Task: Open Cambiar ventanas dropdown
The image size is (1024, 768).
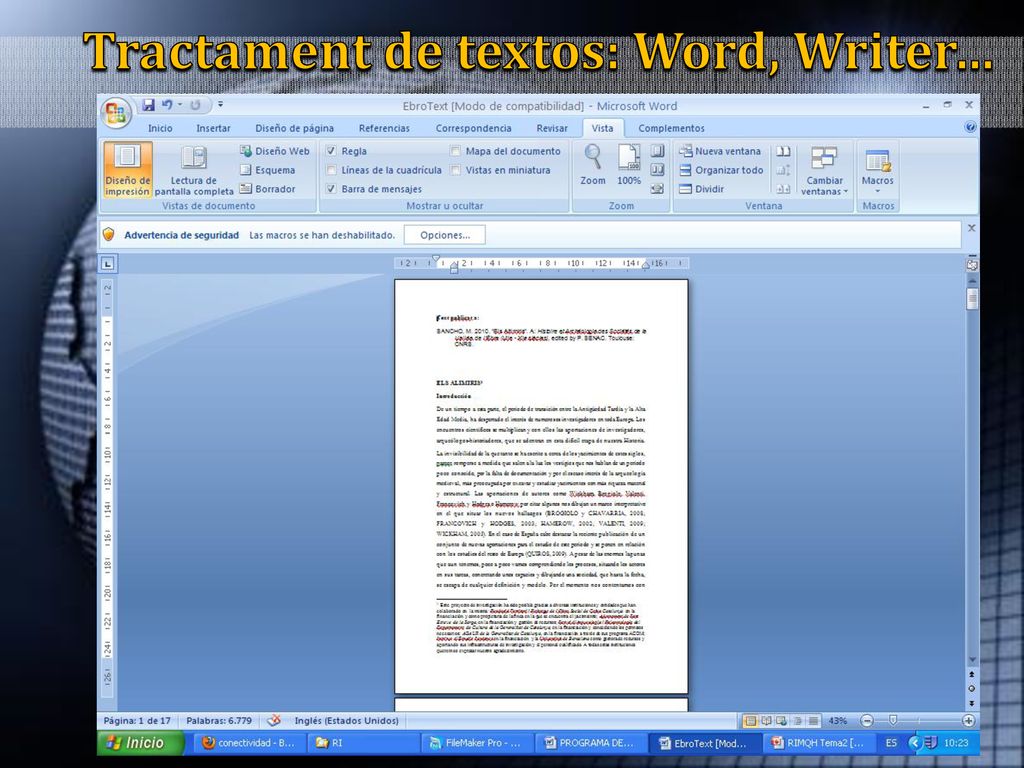Action: tap(824, 170)
